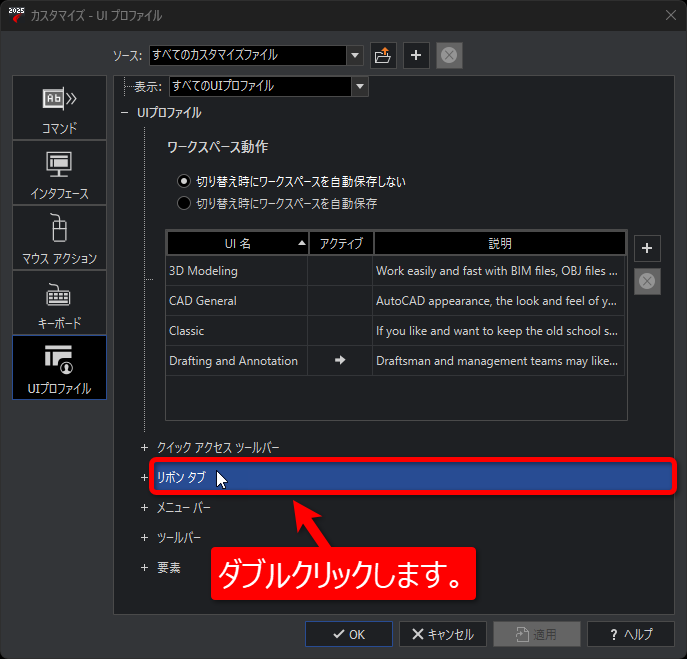Select Drafting and Annotation profile name
687x659 pixels.
coord(234,361)
